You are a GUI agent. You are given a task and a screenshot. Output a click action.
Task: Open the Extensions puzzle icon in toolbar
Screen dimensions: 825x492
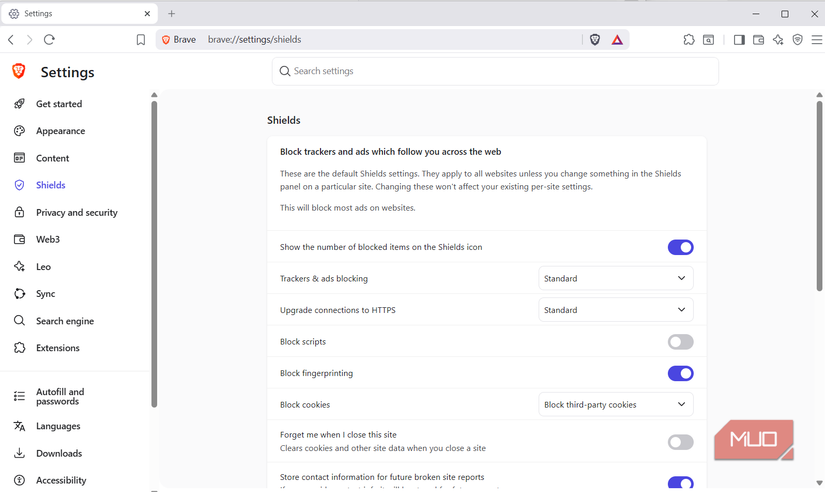pyautogui.click(x=689, y=39)
